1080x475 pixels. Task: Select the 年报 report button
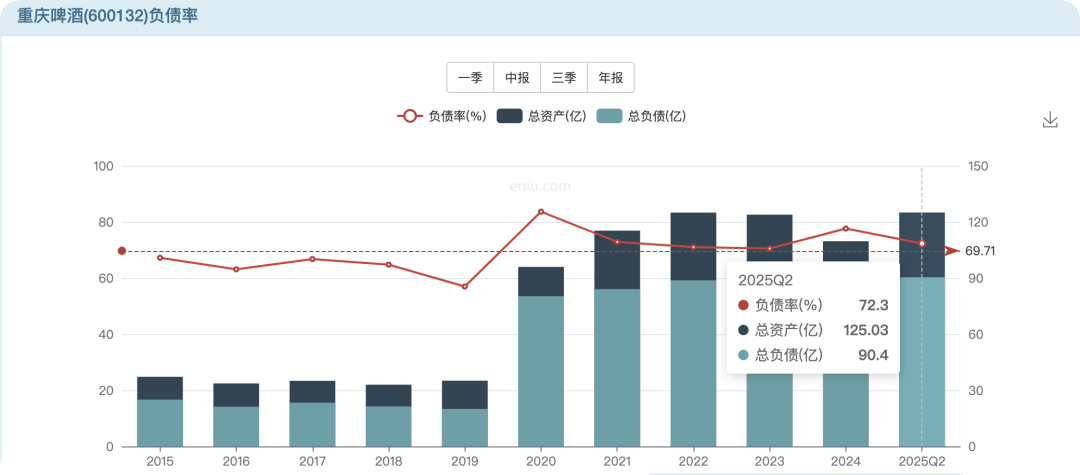(610, 78)
